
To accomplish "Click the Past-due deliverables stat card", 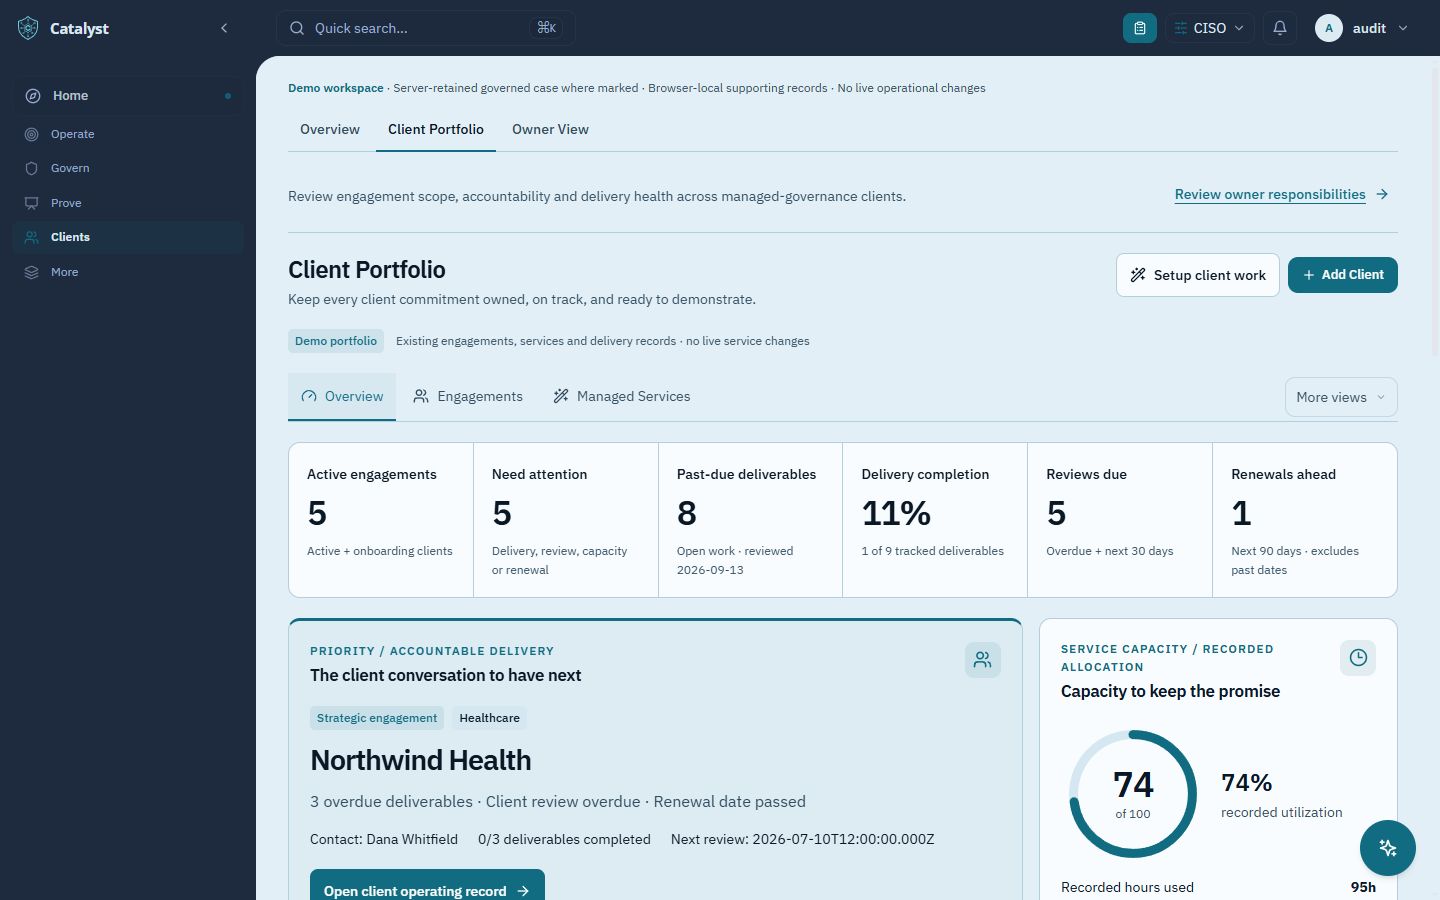I will [x=750, y=520].
